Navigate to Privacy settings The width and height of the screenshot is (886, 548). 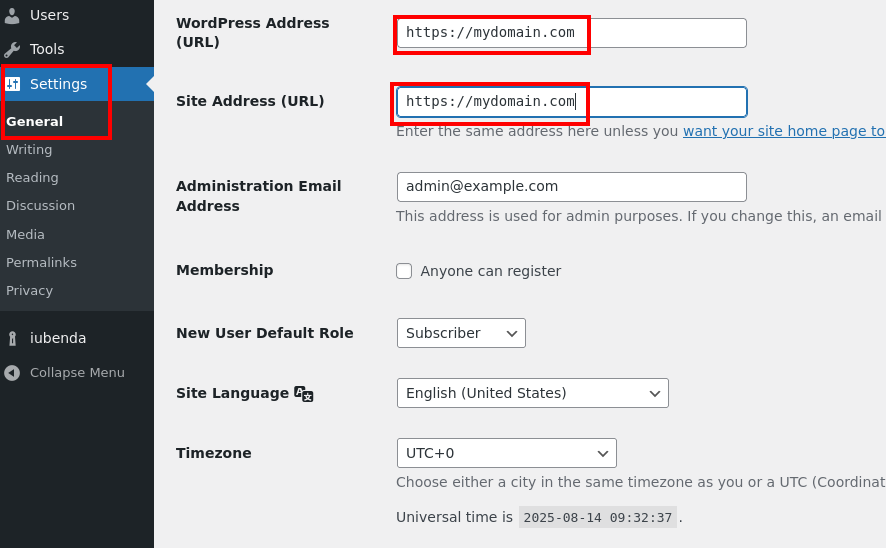point(29,290)
